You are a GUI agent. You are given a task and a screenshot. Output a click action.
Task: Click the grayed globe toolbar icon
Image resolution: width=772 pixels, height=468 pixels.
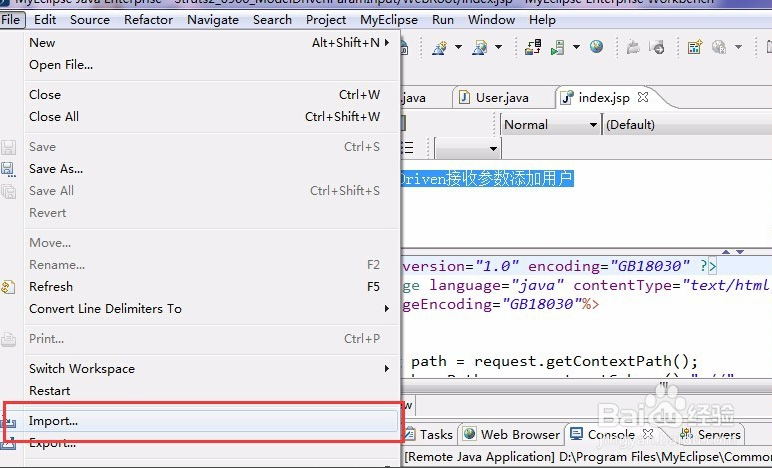pyautogui.click(x=719, y=47)
